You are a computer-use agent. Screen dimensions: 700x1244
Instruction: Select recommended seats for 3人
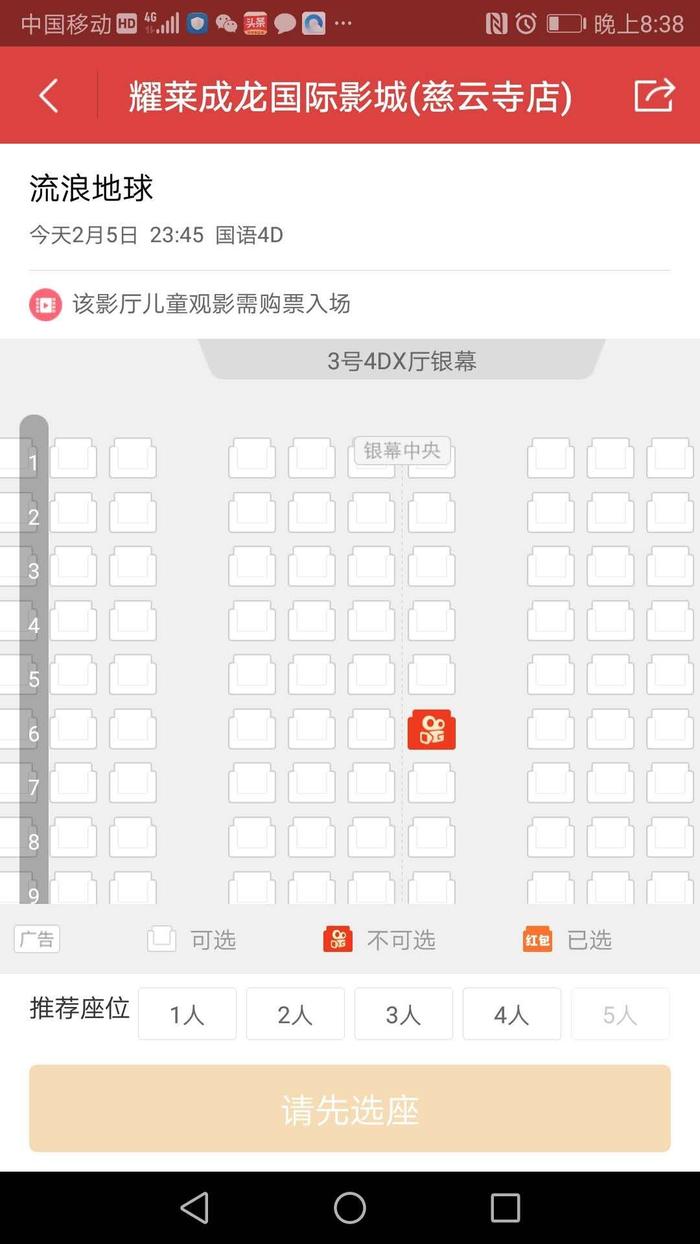[403, 1014]
